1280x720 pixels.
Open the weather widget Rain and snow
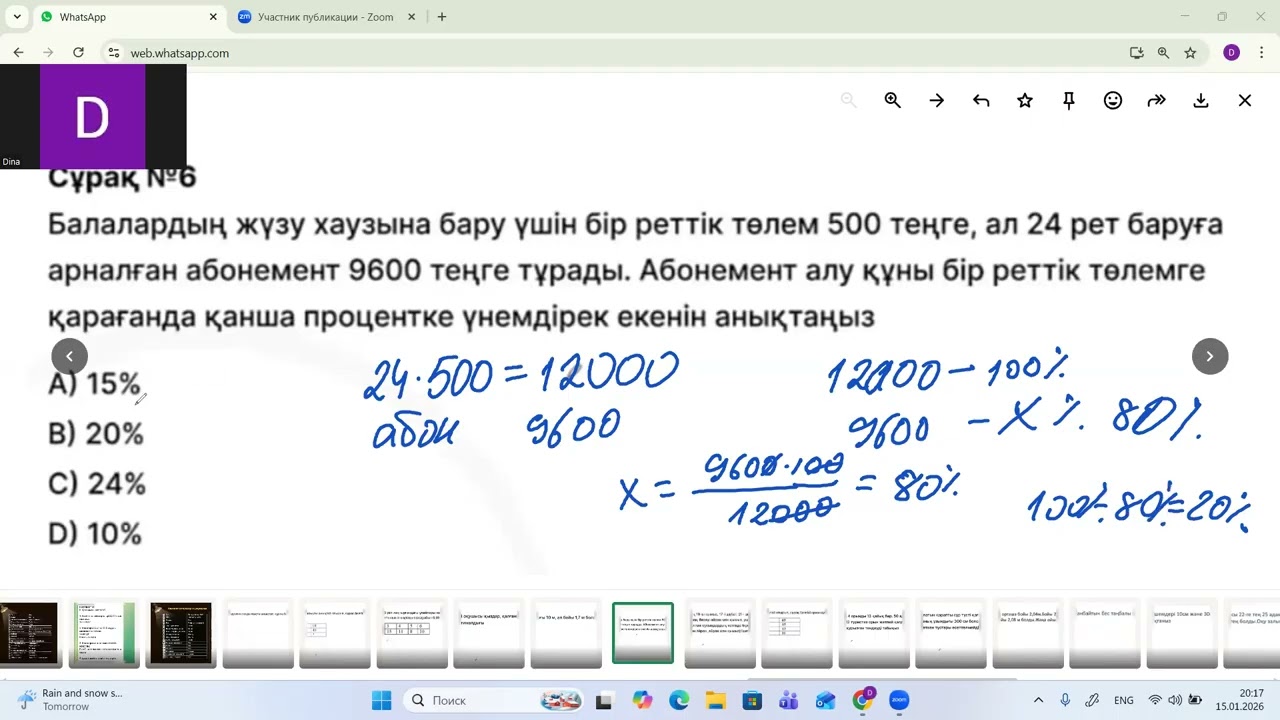click(x=70, y=700)
